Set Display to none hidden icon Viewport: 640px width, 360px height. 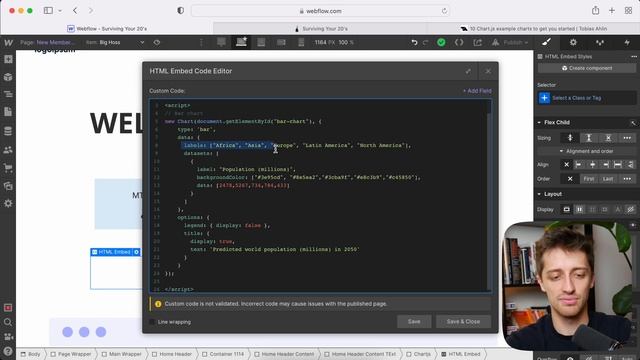tap(631, 209)
